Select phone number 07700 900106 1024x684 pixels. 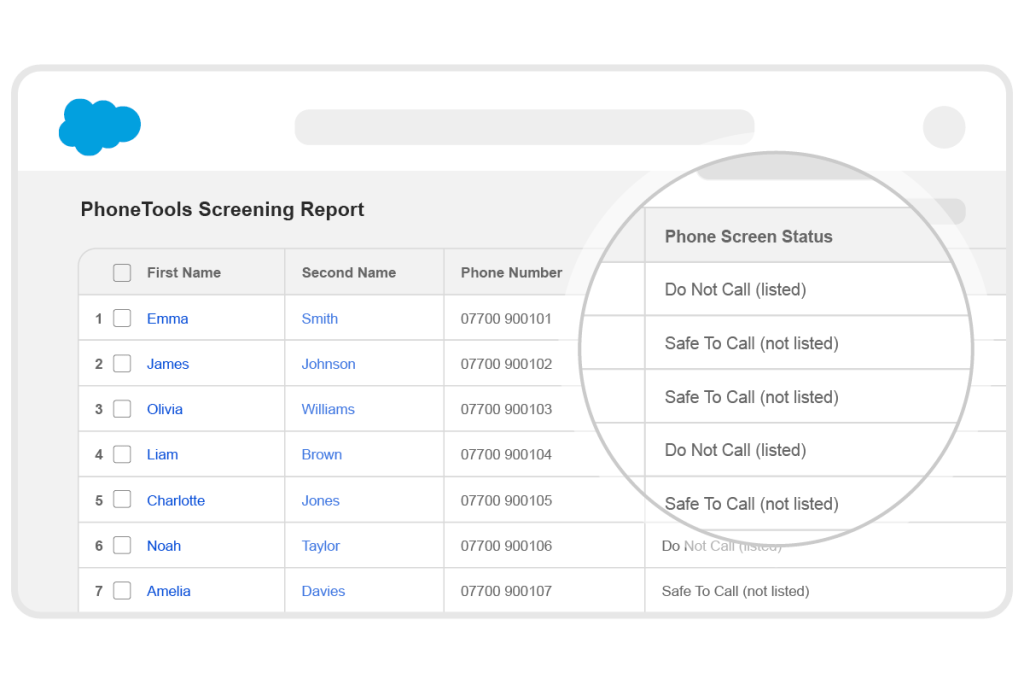point(506,546)
